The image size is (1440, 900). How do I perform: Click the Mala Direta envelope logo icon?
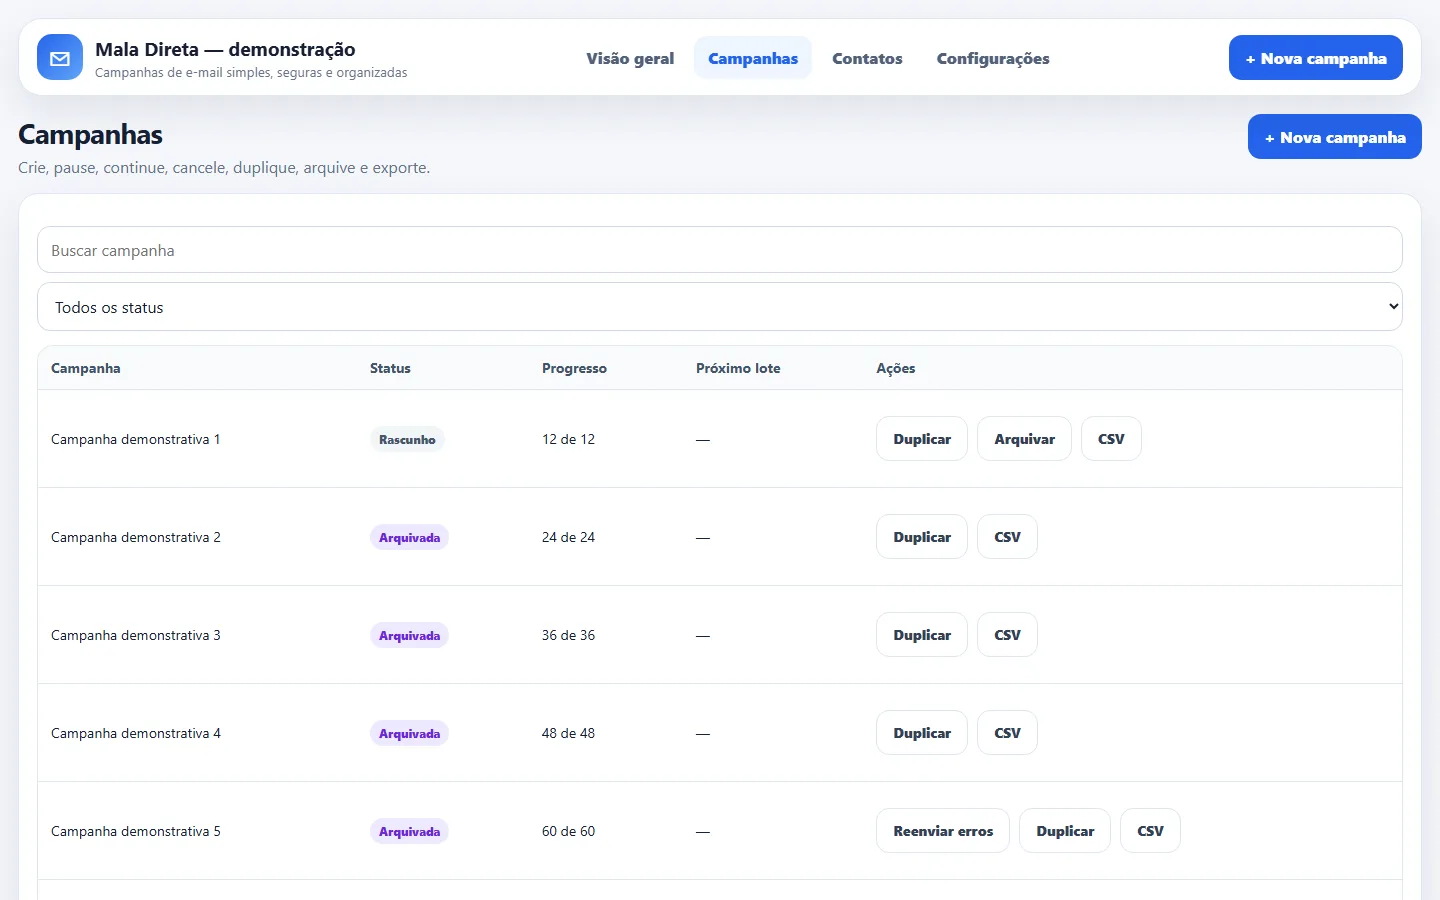60,58
